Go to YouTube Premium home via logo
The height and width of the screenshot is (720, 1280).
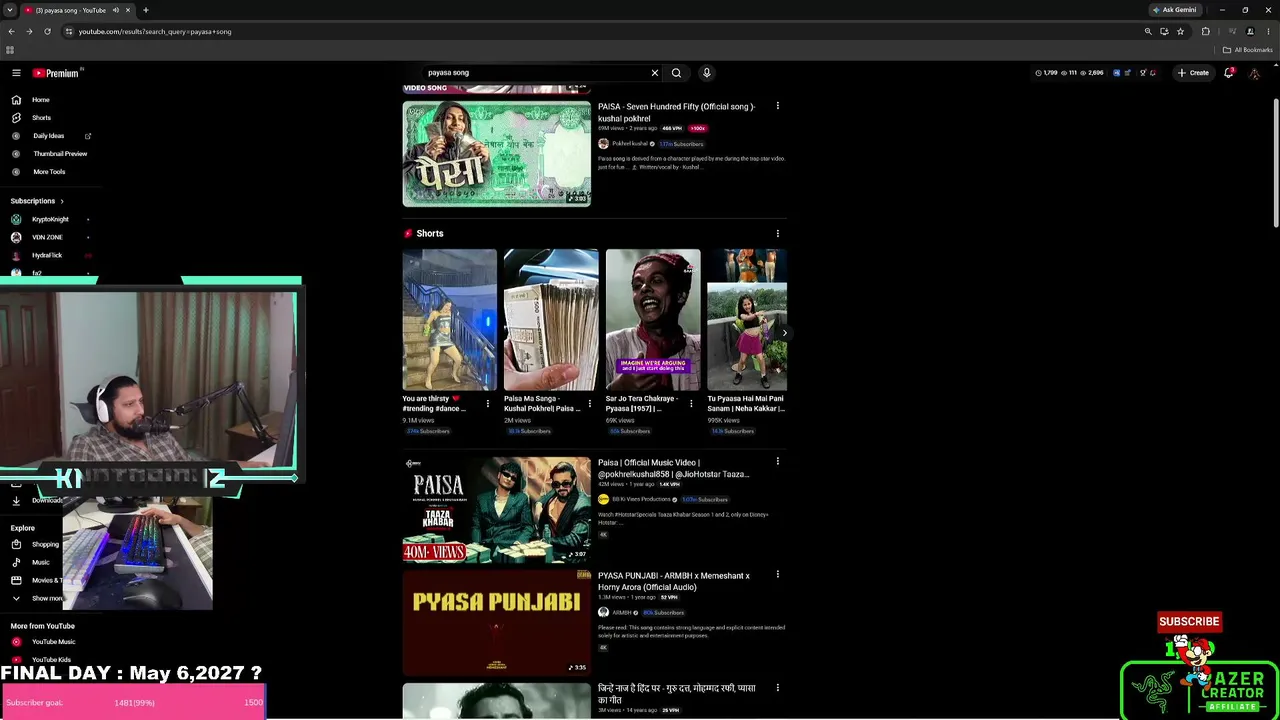tap(56, 73)
